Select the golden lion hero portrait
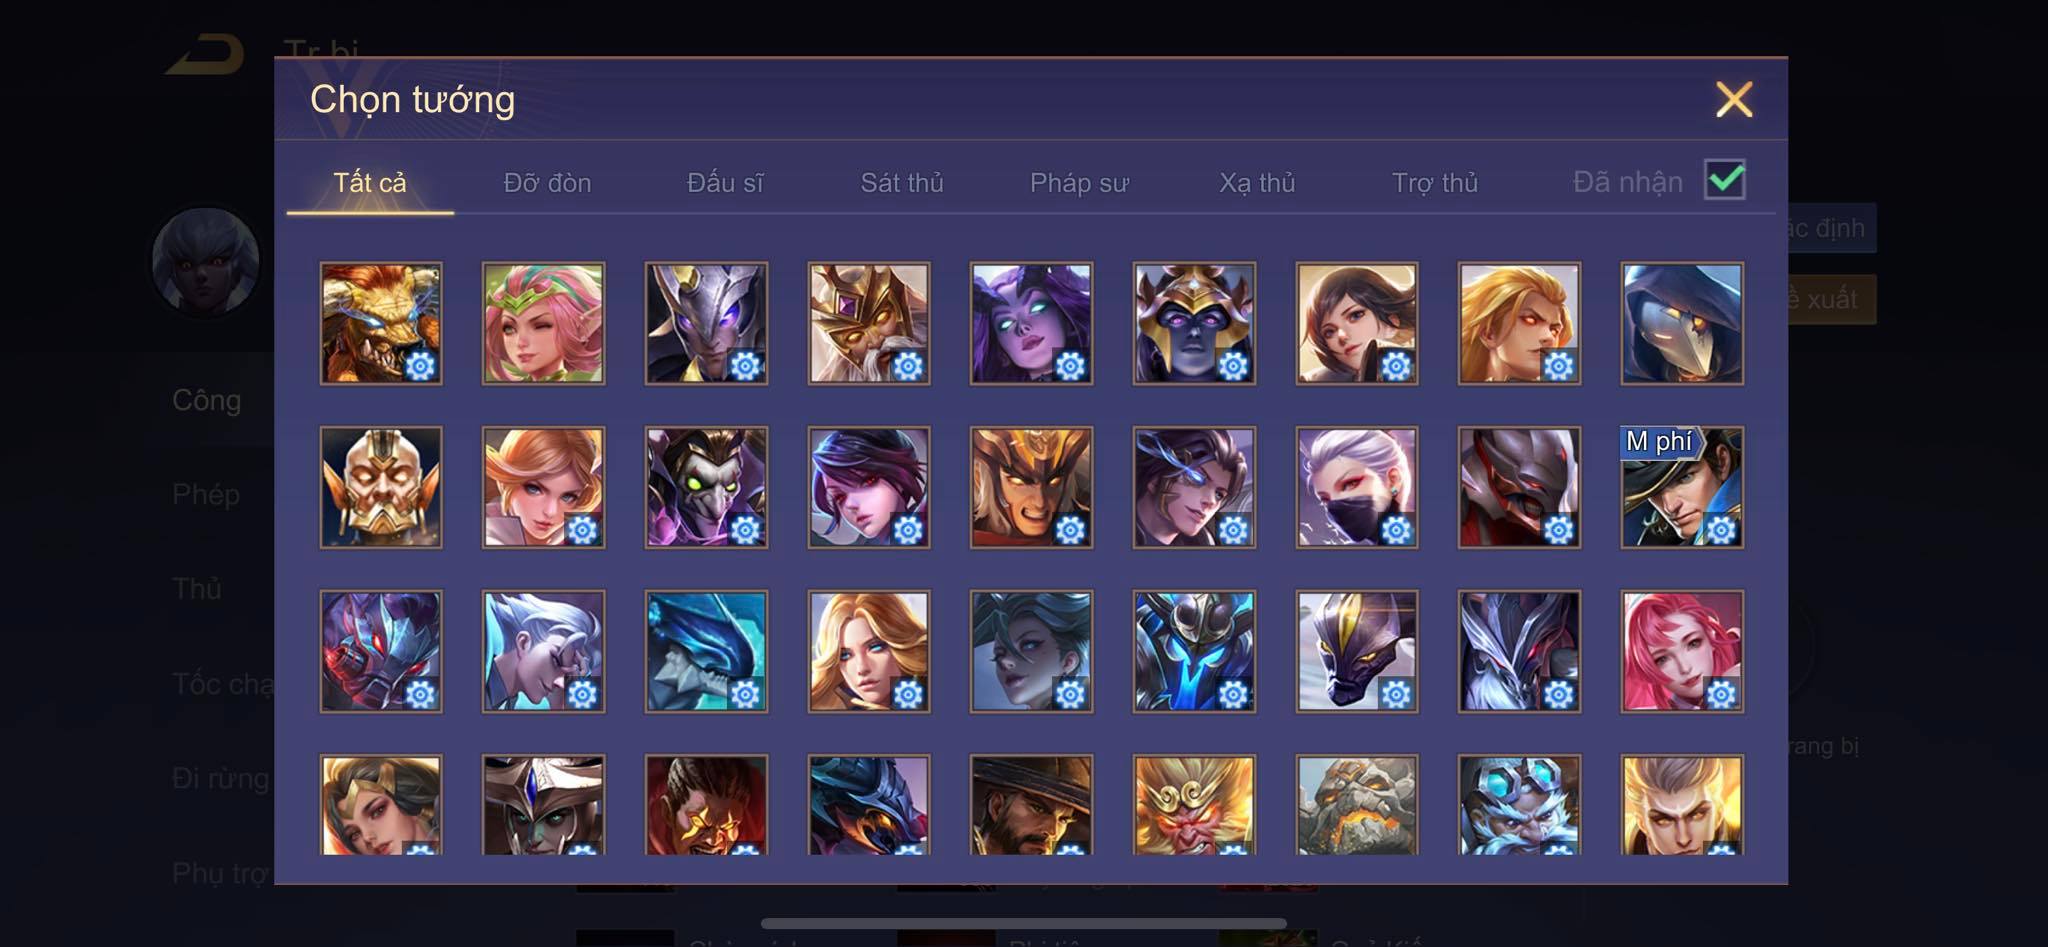This screenshot has width=2048, height=947. [x=381, y=323]
